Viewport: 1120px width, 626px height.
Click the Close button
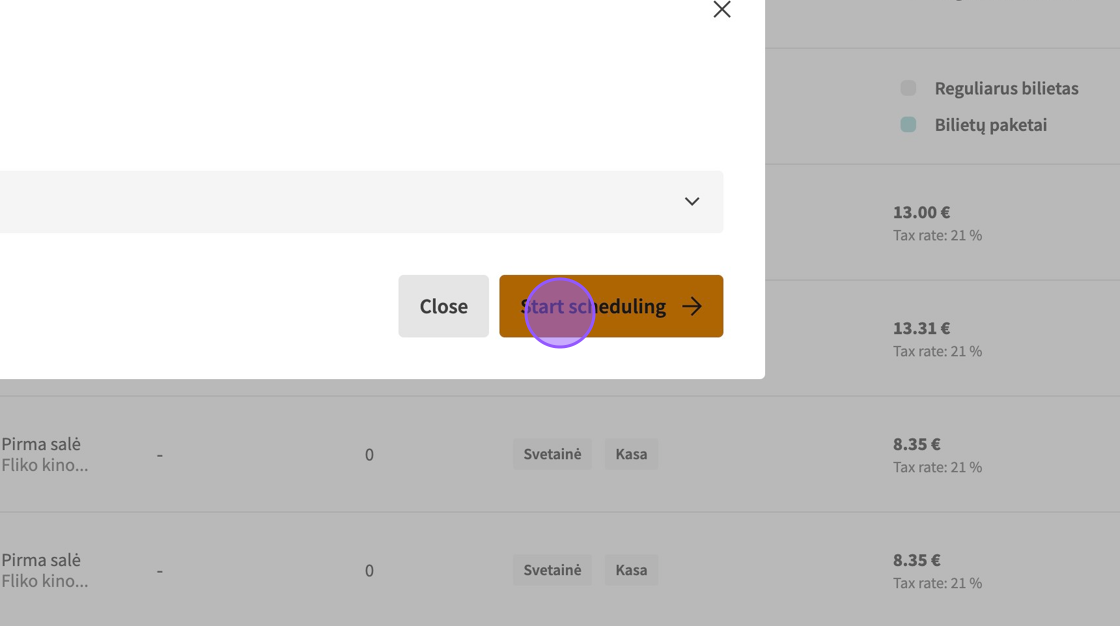click(443, 306)
